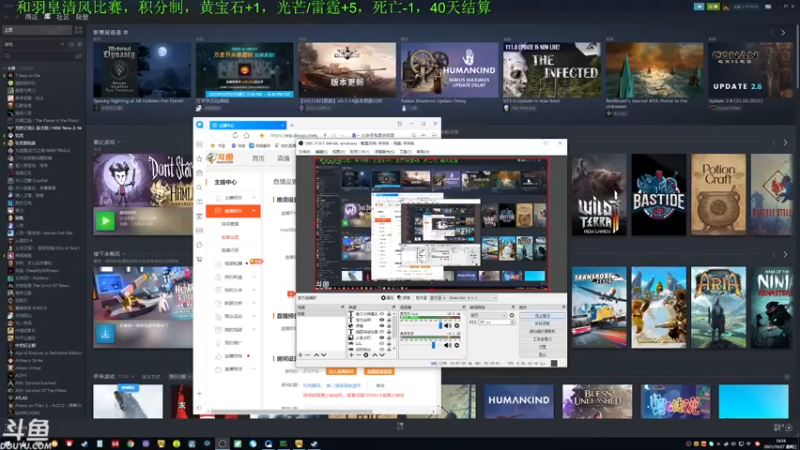The width and height of the screenshot is (800, 450).
Task: Select 7 Days to Die in Steam library
Action: 28,76
